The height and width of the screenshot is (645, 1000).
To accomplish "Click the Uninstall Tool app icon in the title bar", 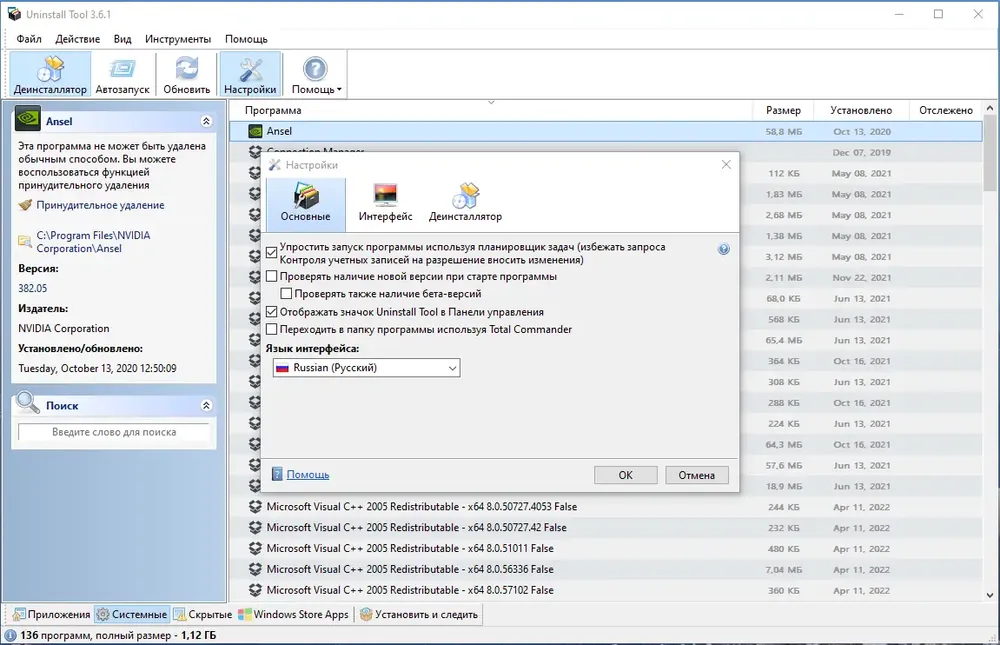I will (x=14, y=14).
